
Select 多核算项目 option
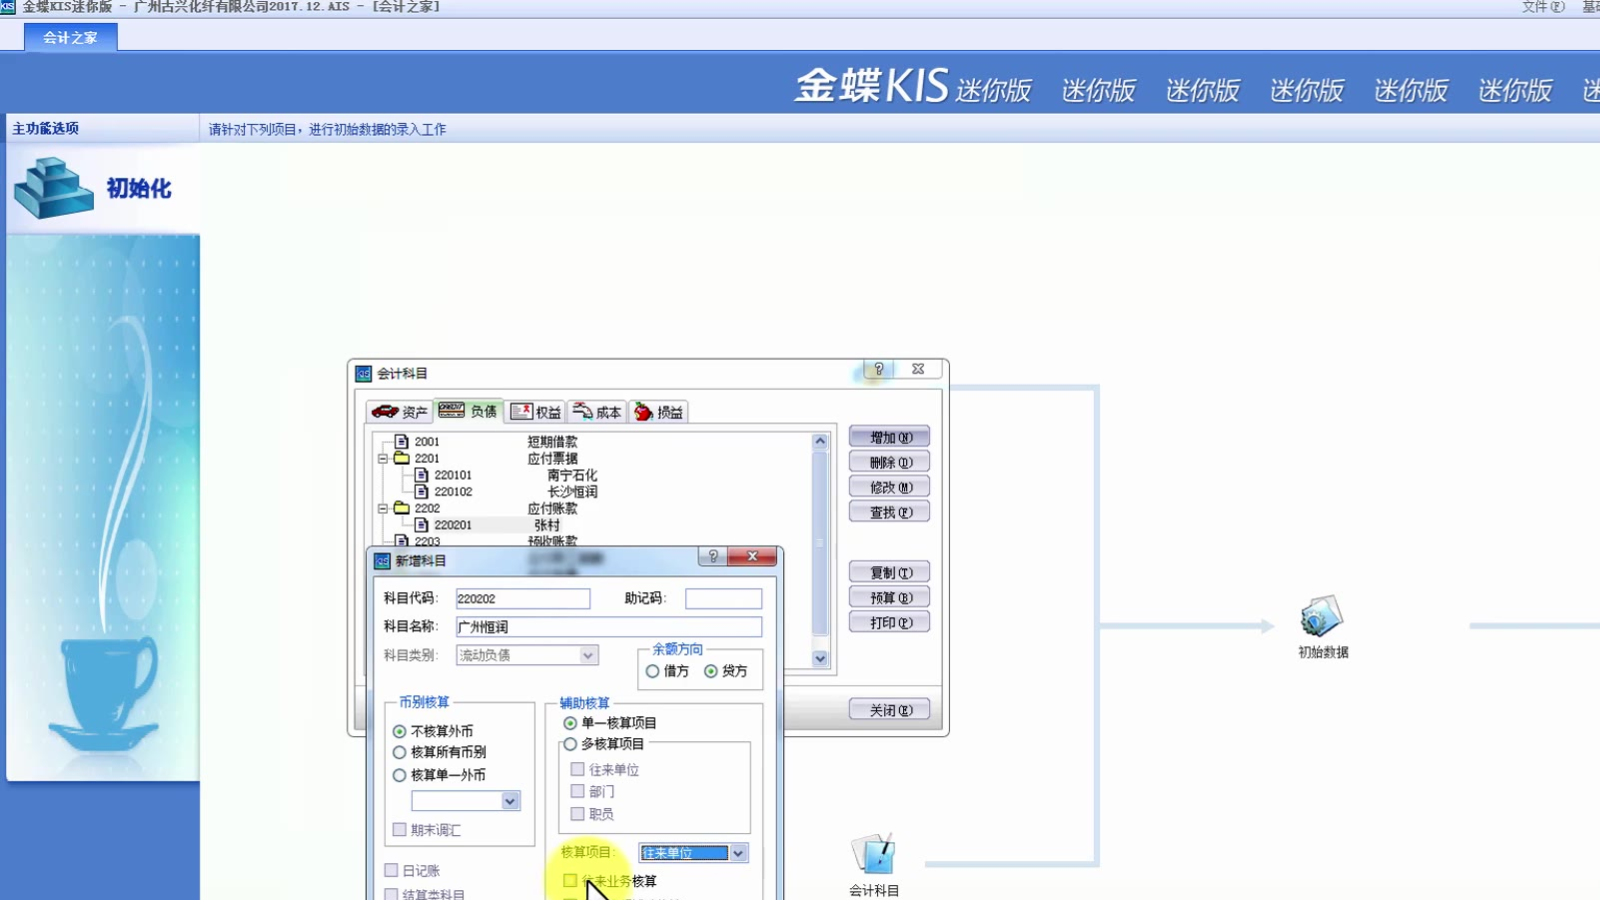tap(570, 744)
